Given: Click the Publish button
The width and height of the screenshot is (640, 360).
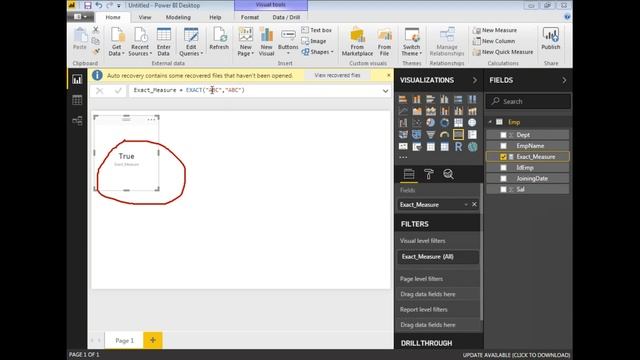Looking at the screenshot, I should coord(551,39).
